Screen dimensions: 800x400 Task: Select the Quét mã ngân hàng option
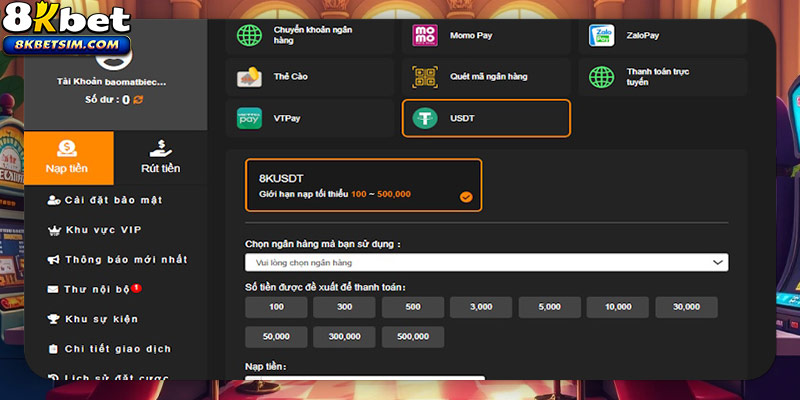tap(486, 77)
